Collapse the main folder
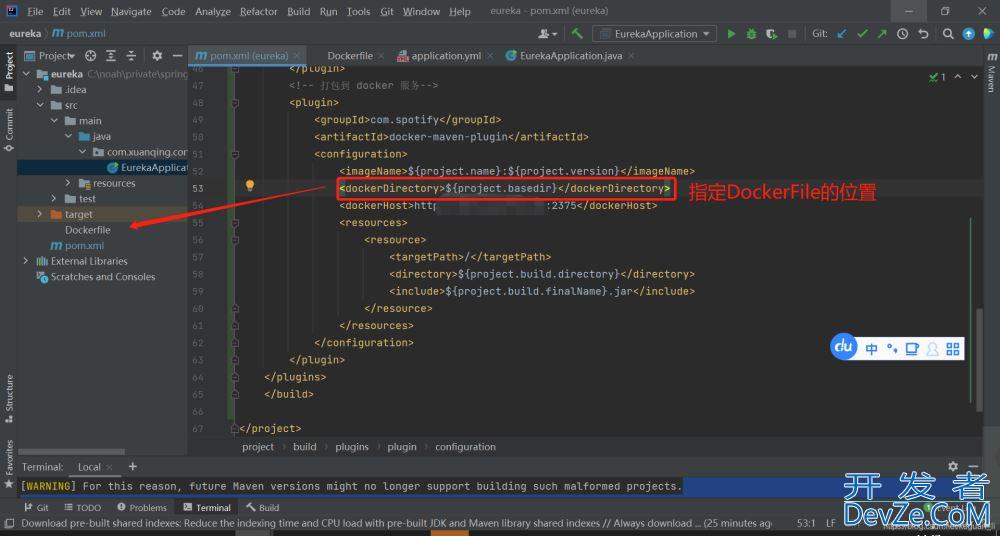The height and width of the screenshot is (536, 1000). tap(54, 121)
